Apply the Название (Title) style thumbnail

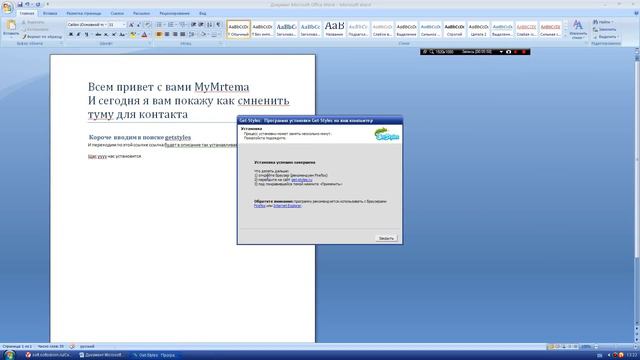click(334, 29)
